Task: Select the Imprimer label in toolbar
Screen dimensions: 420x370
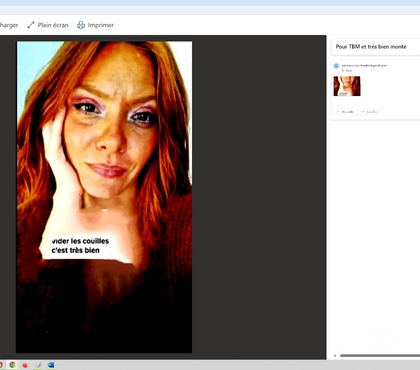Action: click(x=101, y=25)
